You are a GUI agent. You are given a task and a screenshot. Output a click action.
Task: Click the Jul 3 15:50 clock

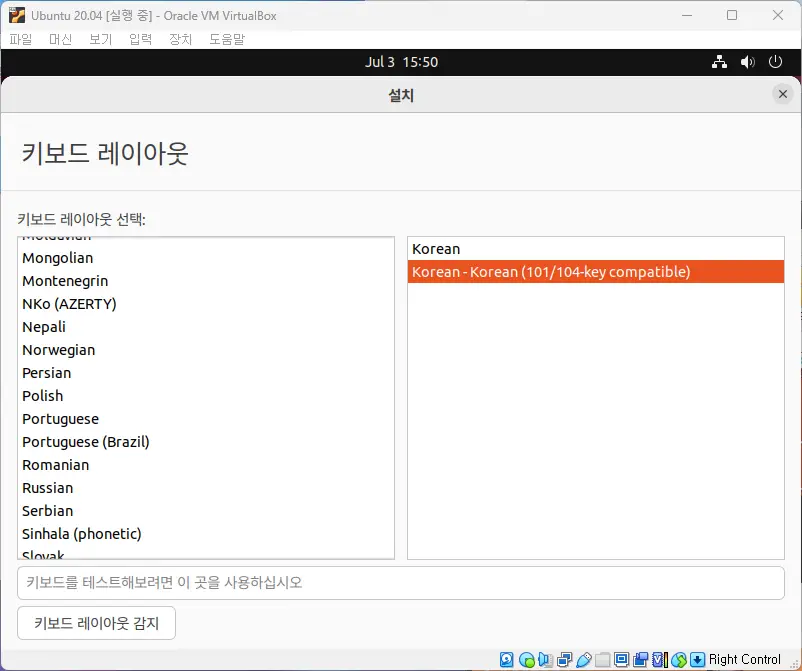(x=402, y=62)
